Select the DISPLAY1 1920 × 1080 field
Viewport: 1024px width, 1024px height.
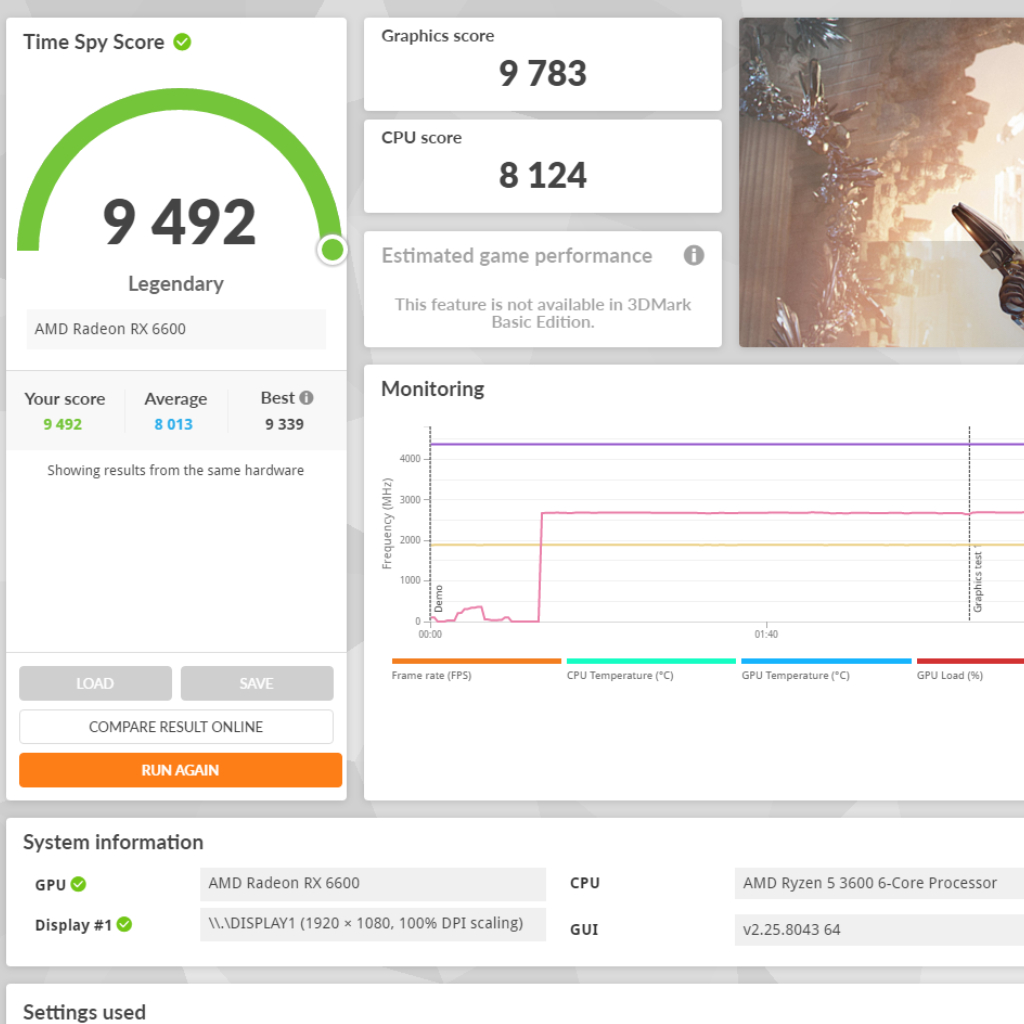(x=373, y=923)
